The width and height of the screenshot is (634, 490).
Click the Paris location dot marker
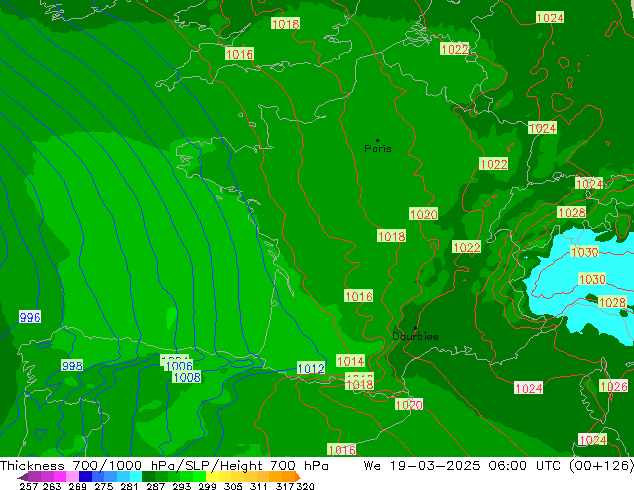point(378,140)
